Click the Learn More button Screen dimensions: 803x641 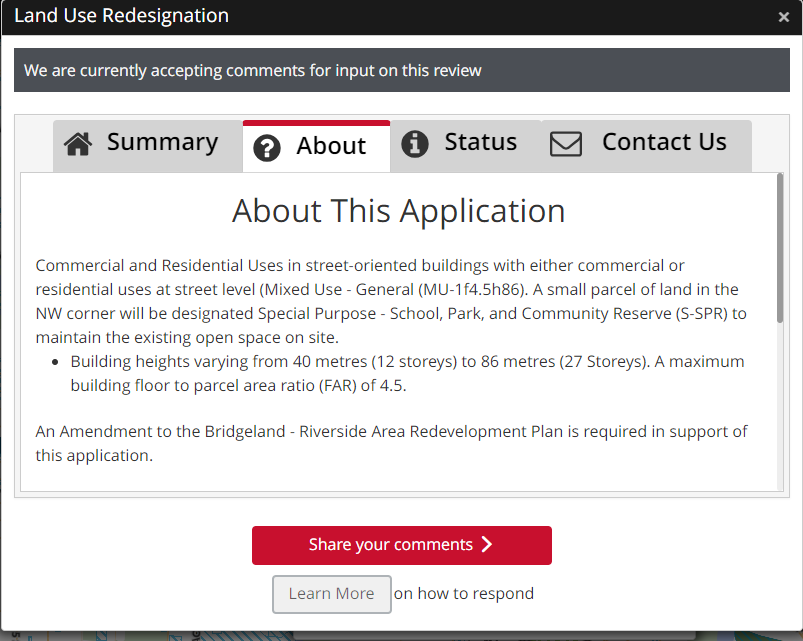coord(331,594)
